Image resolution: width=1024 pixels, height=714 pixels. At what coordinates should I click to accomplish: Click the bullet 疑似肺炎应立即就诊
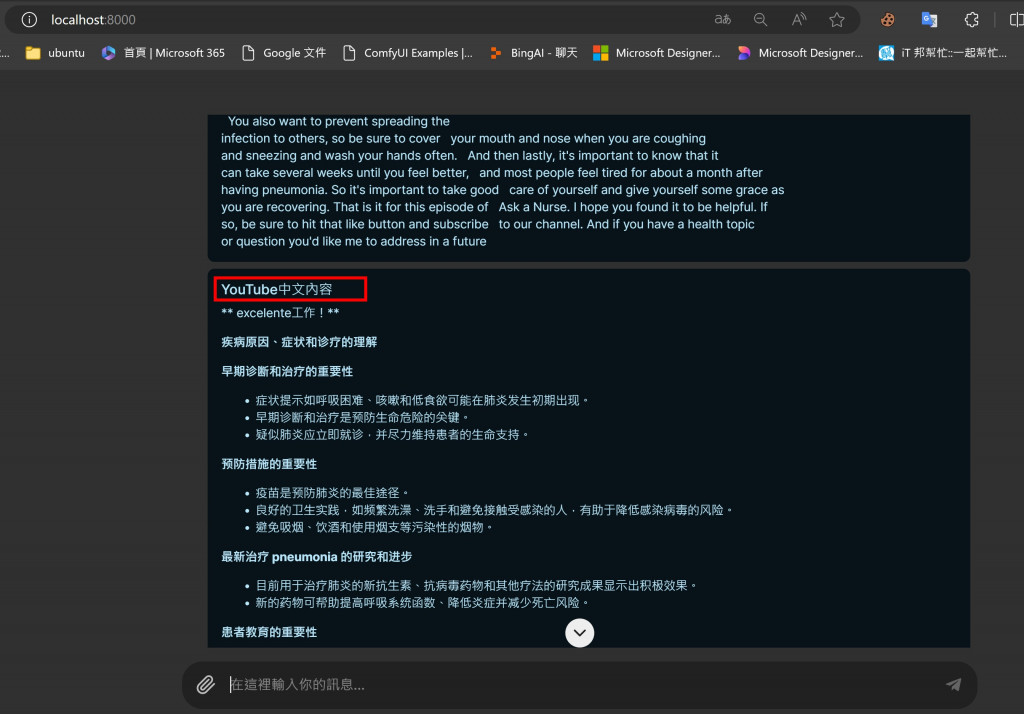(x=392, y=434)
